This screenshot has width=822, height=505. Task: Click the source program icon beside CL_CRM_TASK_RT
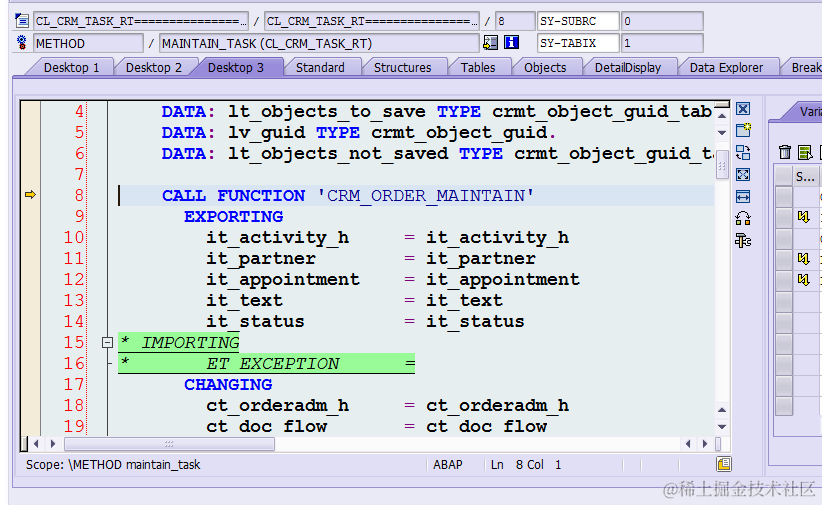coord(22,21)
